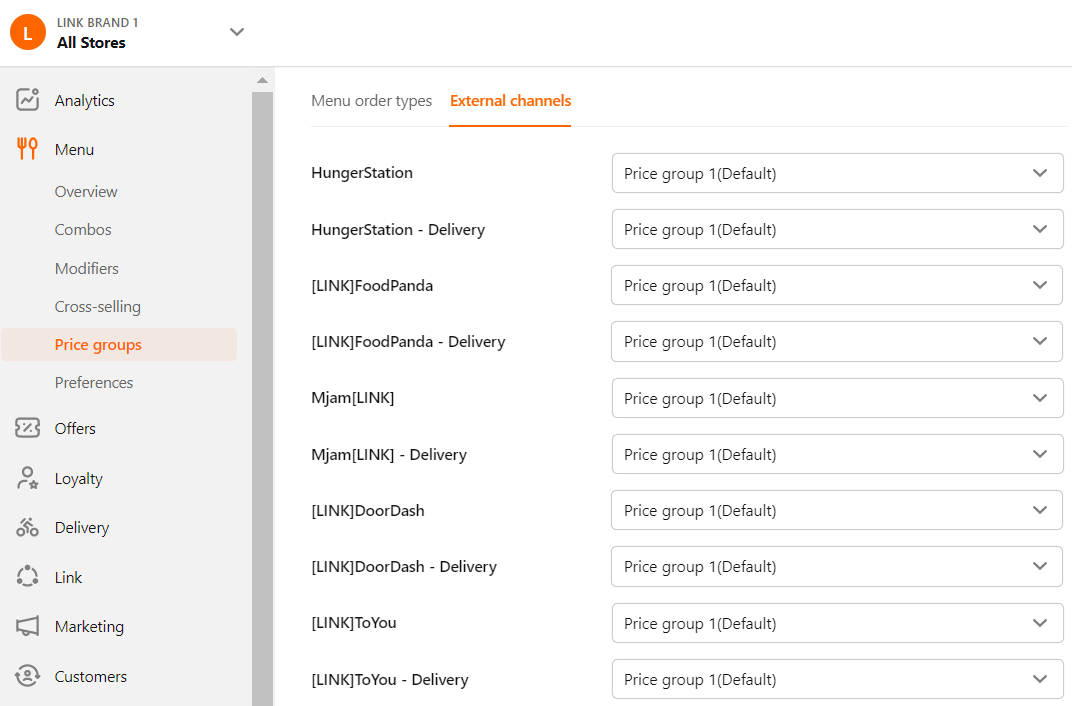1072x706 pixels.
Task: Click the HungerStation channel label
Action: tap(362, 173)
